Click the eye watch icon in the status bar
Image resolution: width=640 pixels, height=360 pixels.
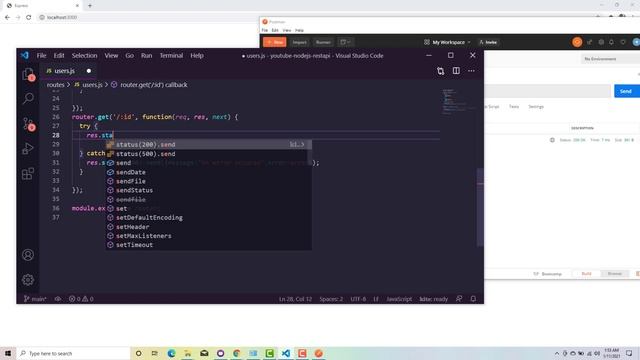pyautogui.click(x=58, y=299)
